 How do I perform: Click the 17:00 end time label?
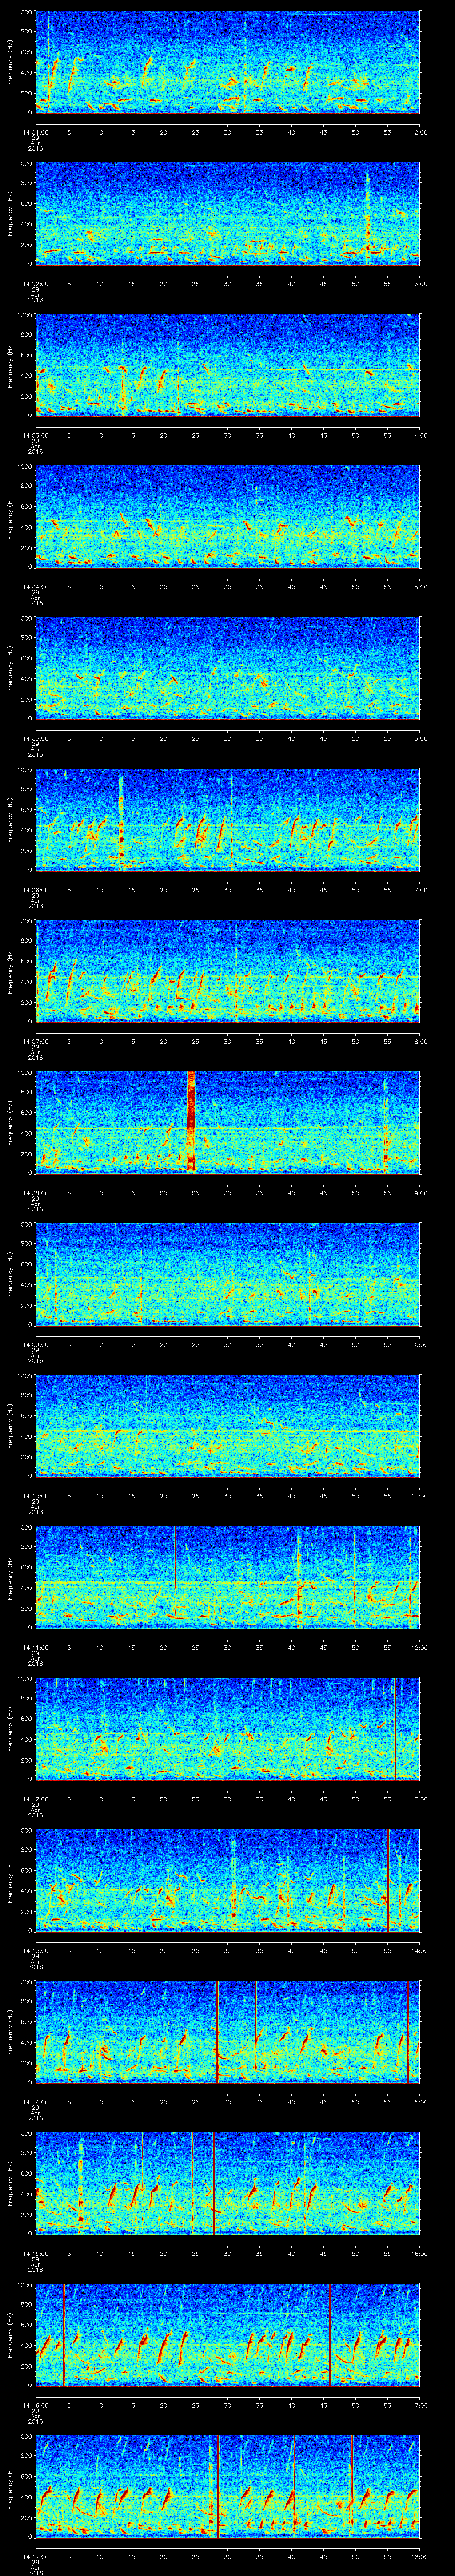(419, 2404)
